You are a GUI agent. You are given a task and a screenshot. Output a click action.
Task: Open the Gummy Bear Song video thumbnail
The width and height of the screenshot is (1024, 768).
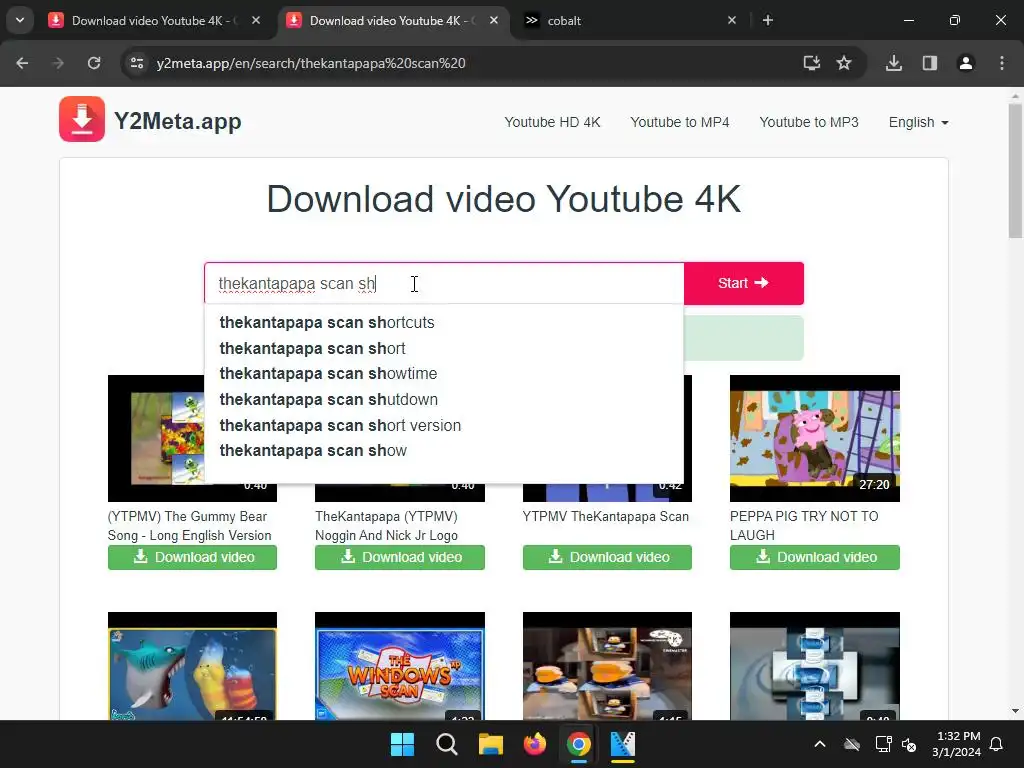(155, 438)
